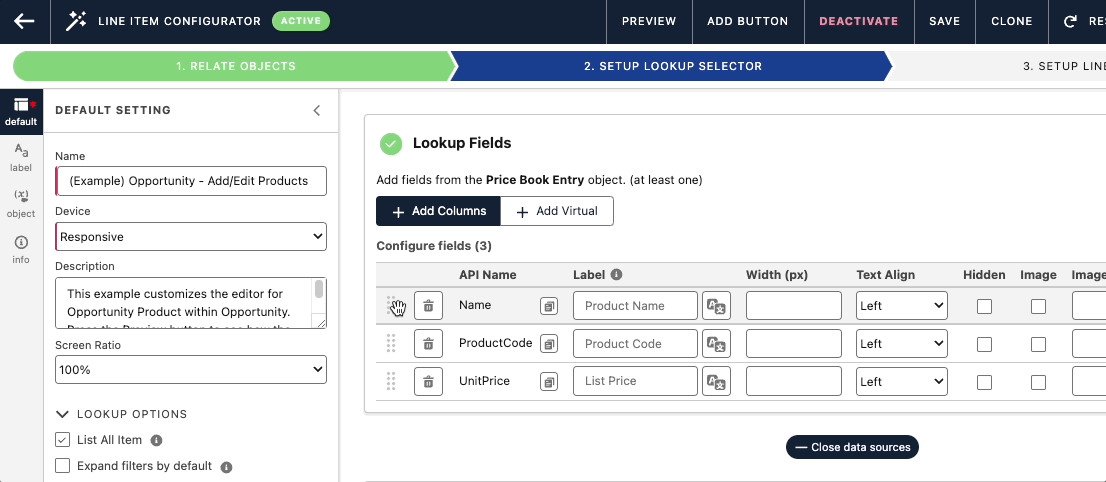Image resolution: width=1106 pixels, height=482 pixels.
Task: Toggle the List All Item checkbox
Action: point(63,440)
